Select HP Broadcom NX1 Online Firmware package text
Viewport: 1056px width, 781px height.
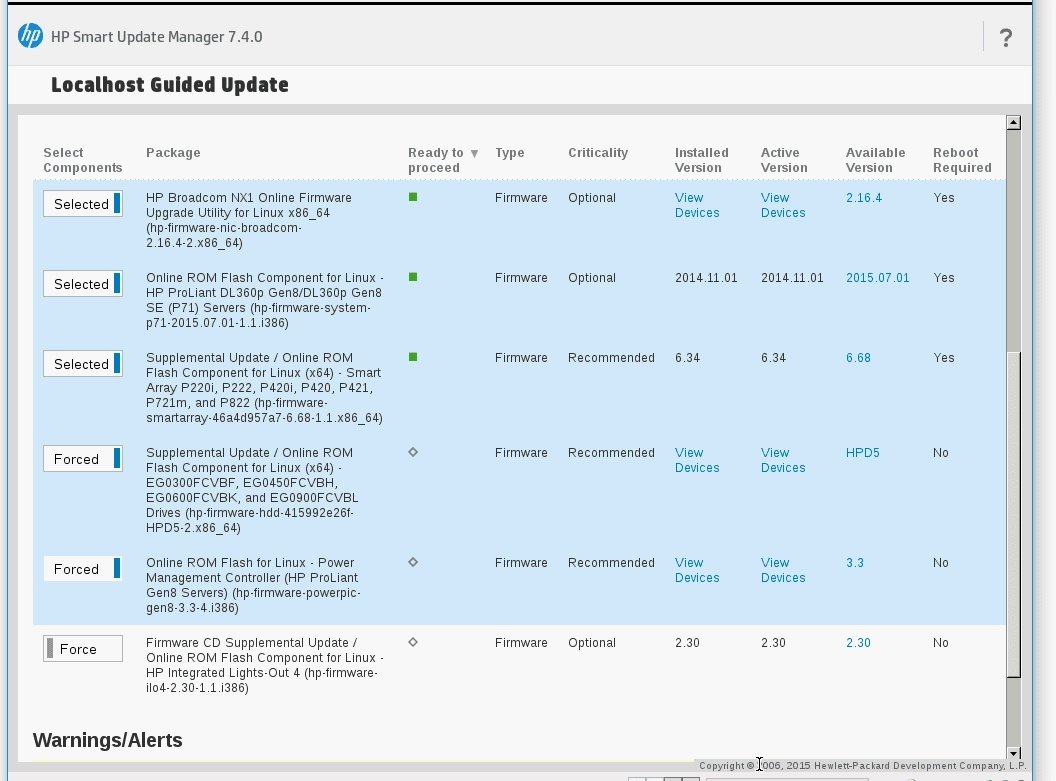tap(249, 219)
